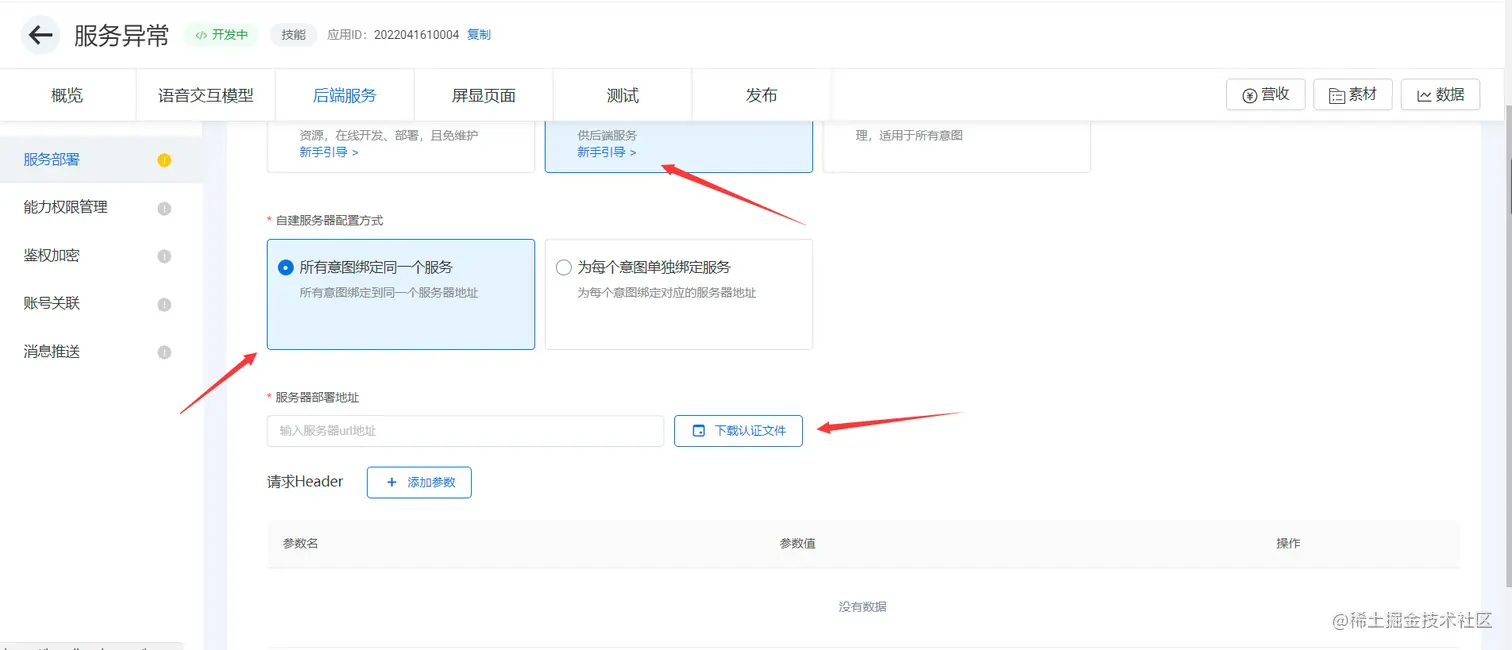Click the 开发中 status badge
The width and height of the screenshot is (1512, 650).
click(x=222, y=35)
